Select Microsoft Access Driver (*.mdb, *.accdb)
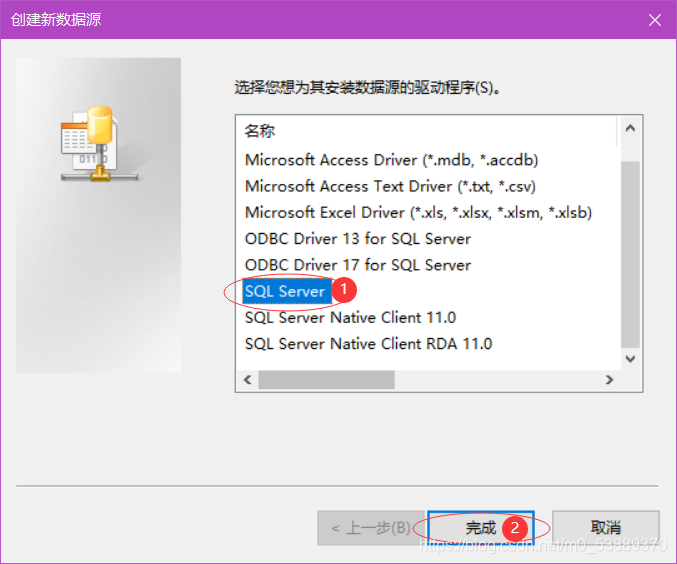677x564 pixels. point(391,160)
